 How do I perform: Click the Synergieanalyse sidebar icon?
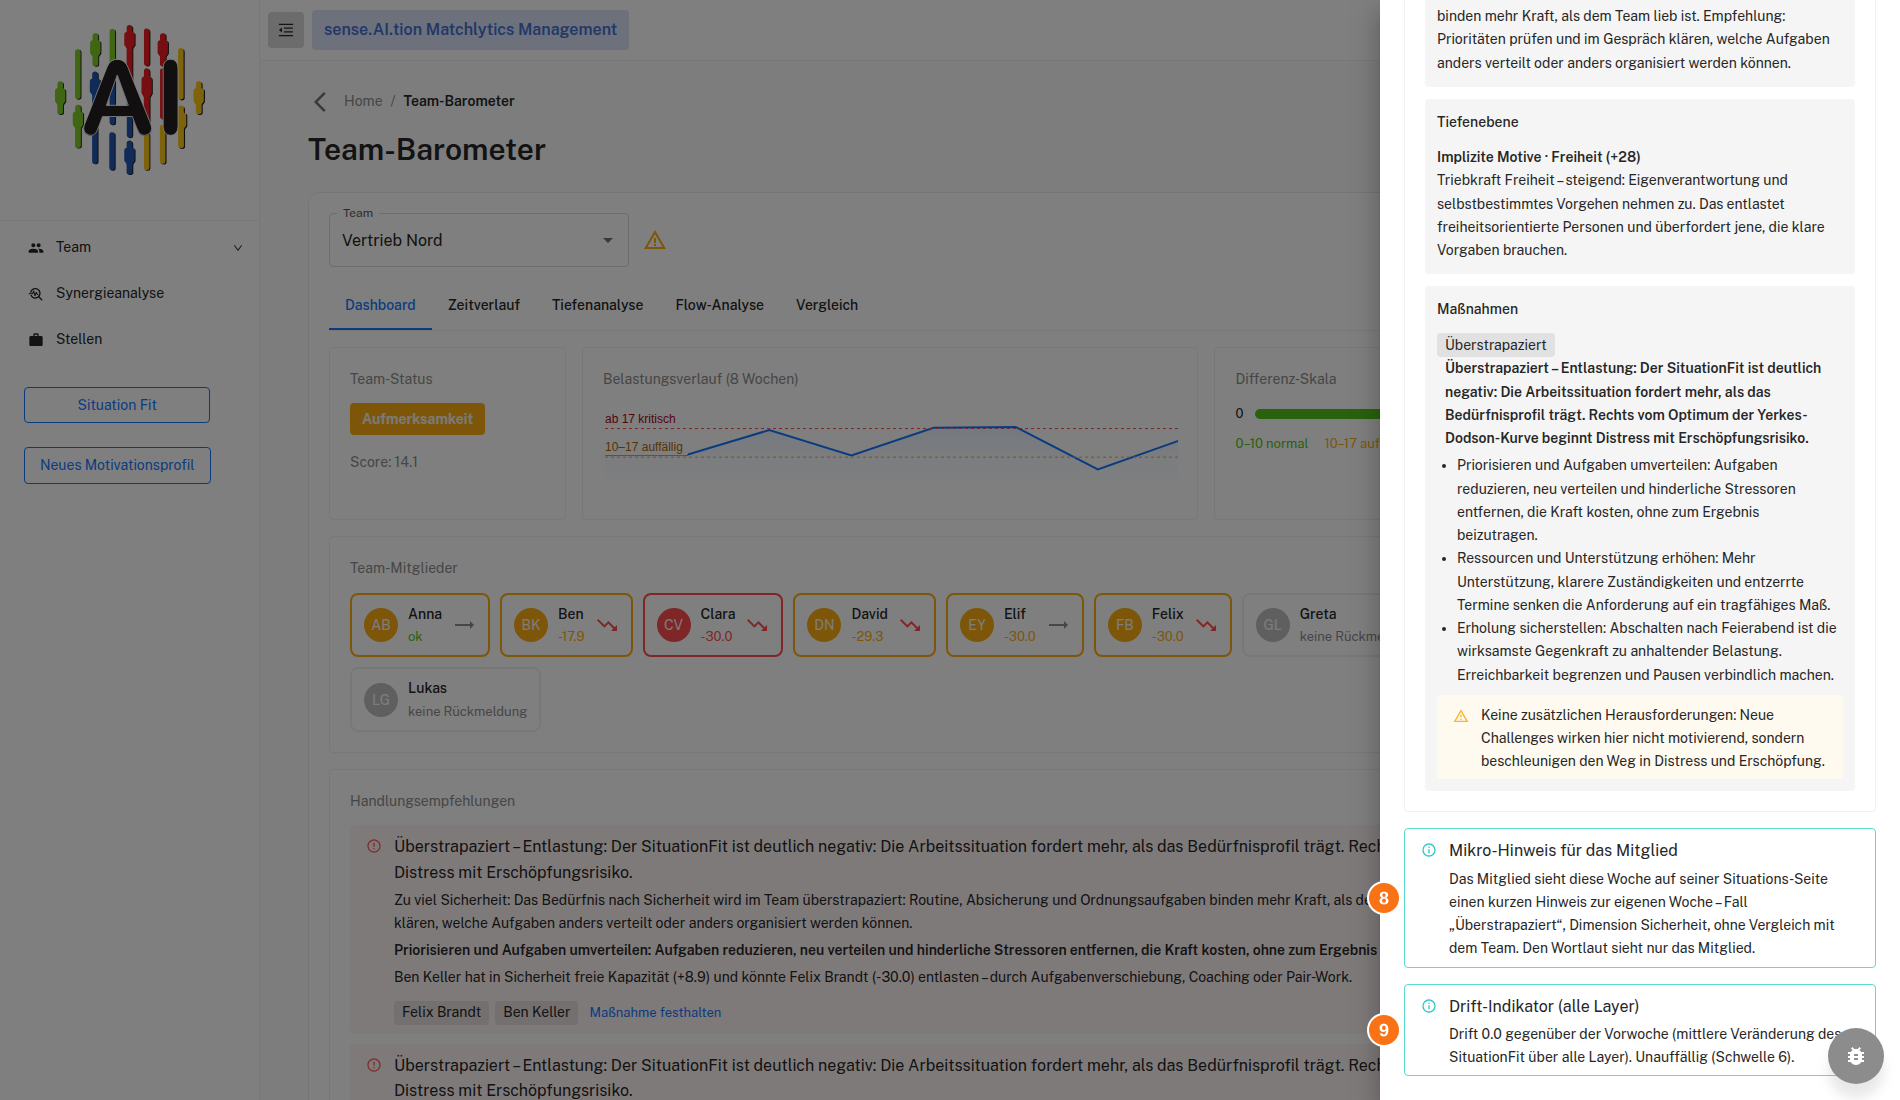pos(36,293)
